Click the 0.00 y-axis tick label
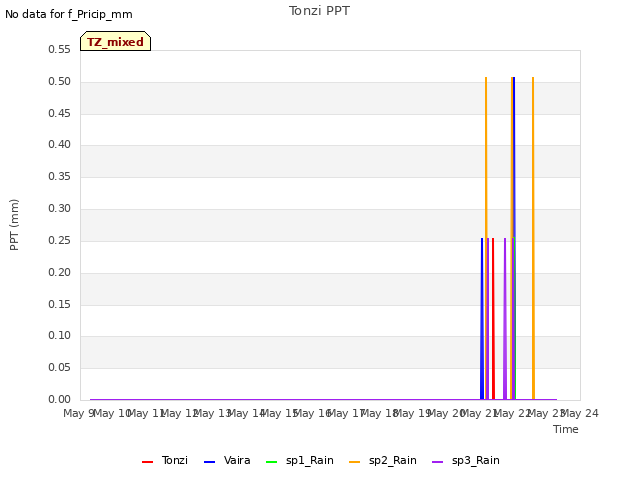 point(60,399)
